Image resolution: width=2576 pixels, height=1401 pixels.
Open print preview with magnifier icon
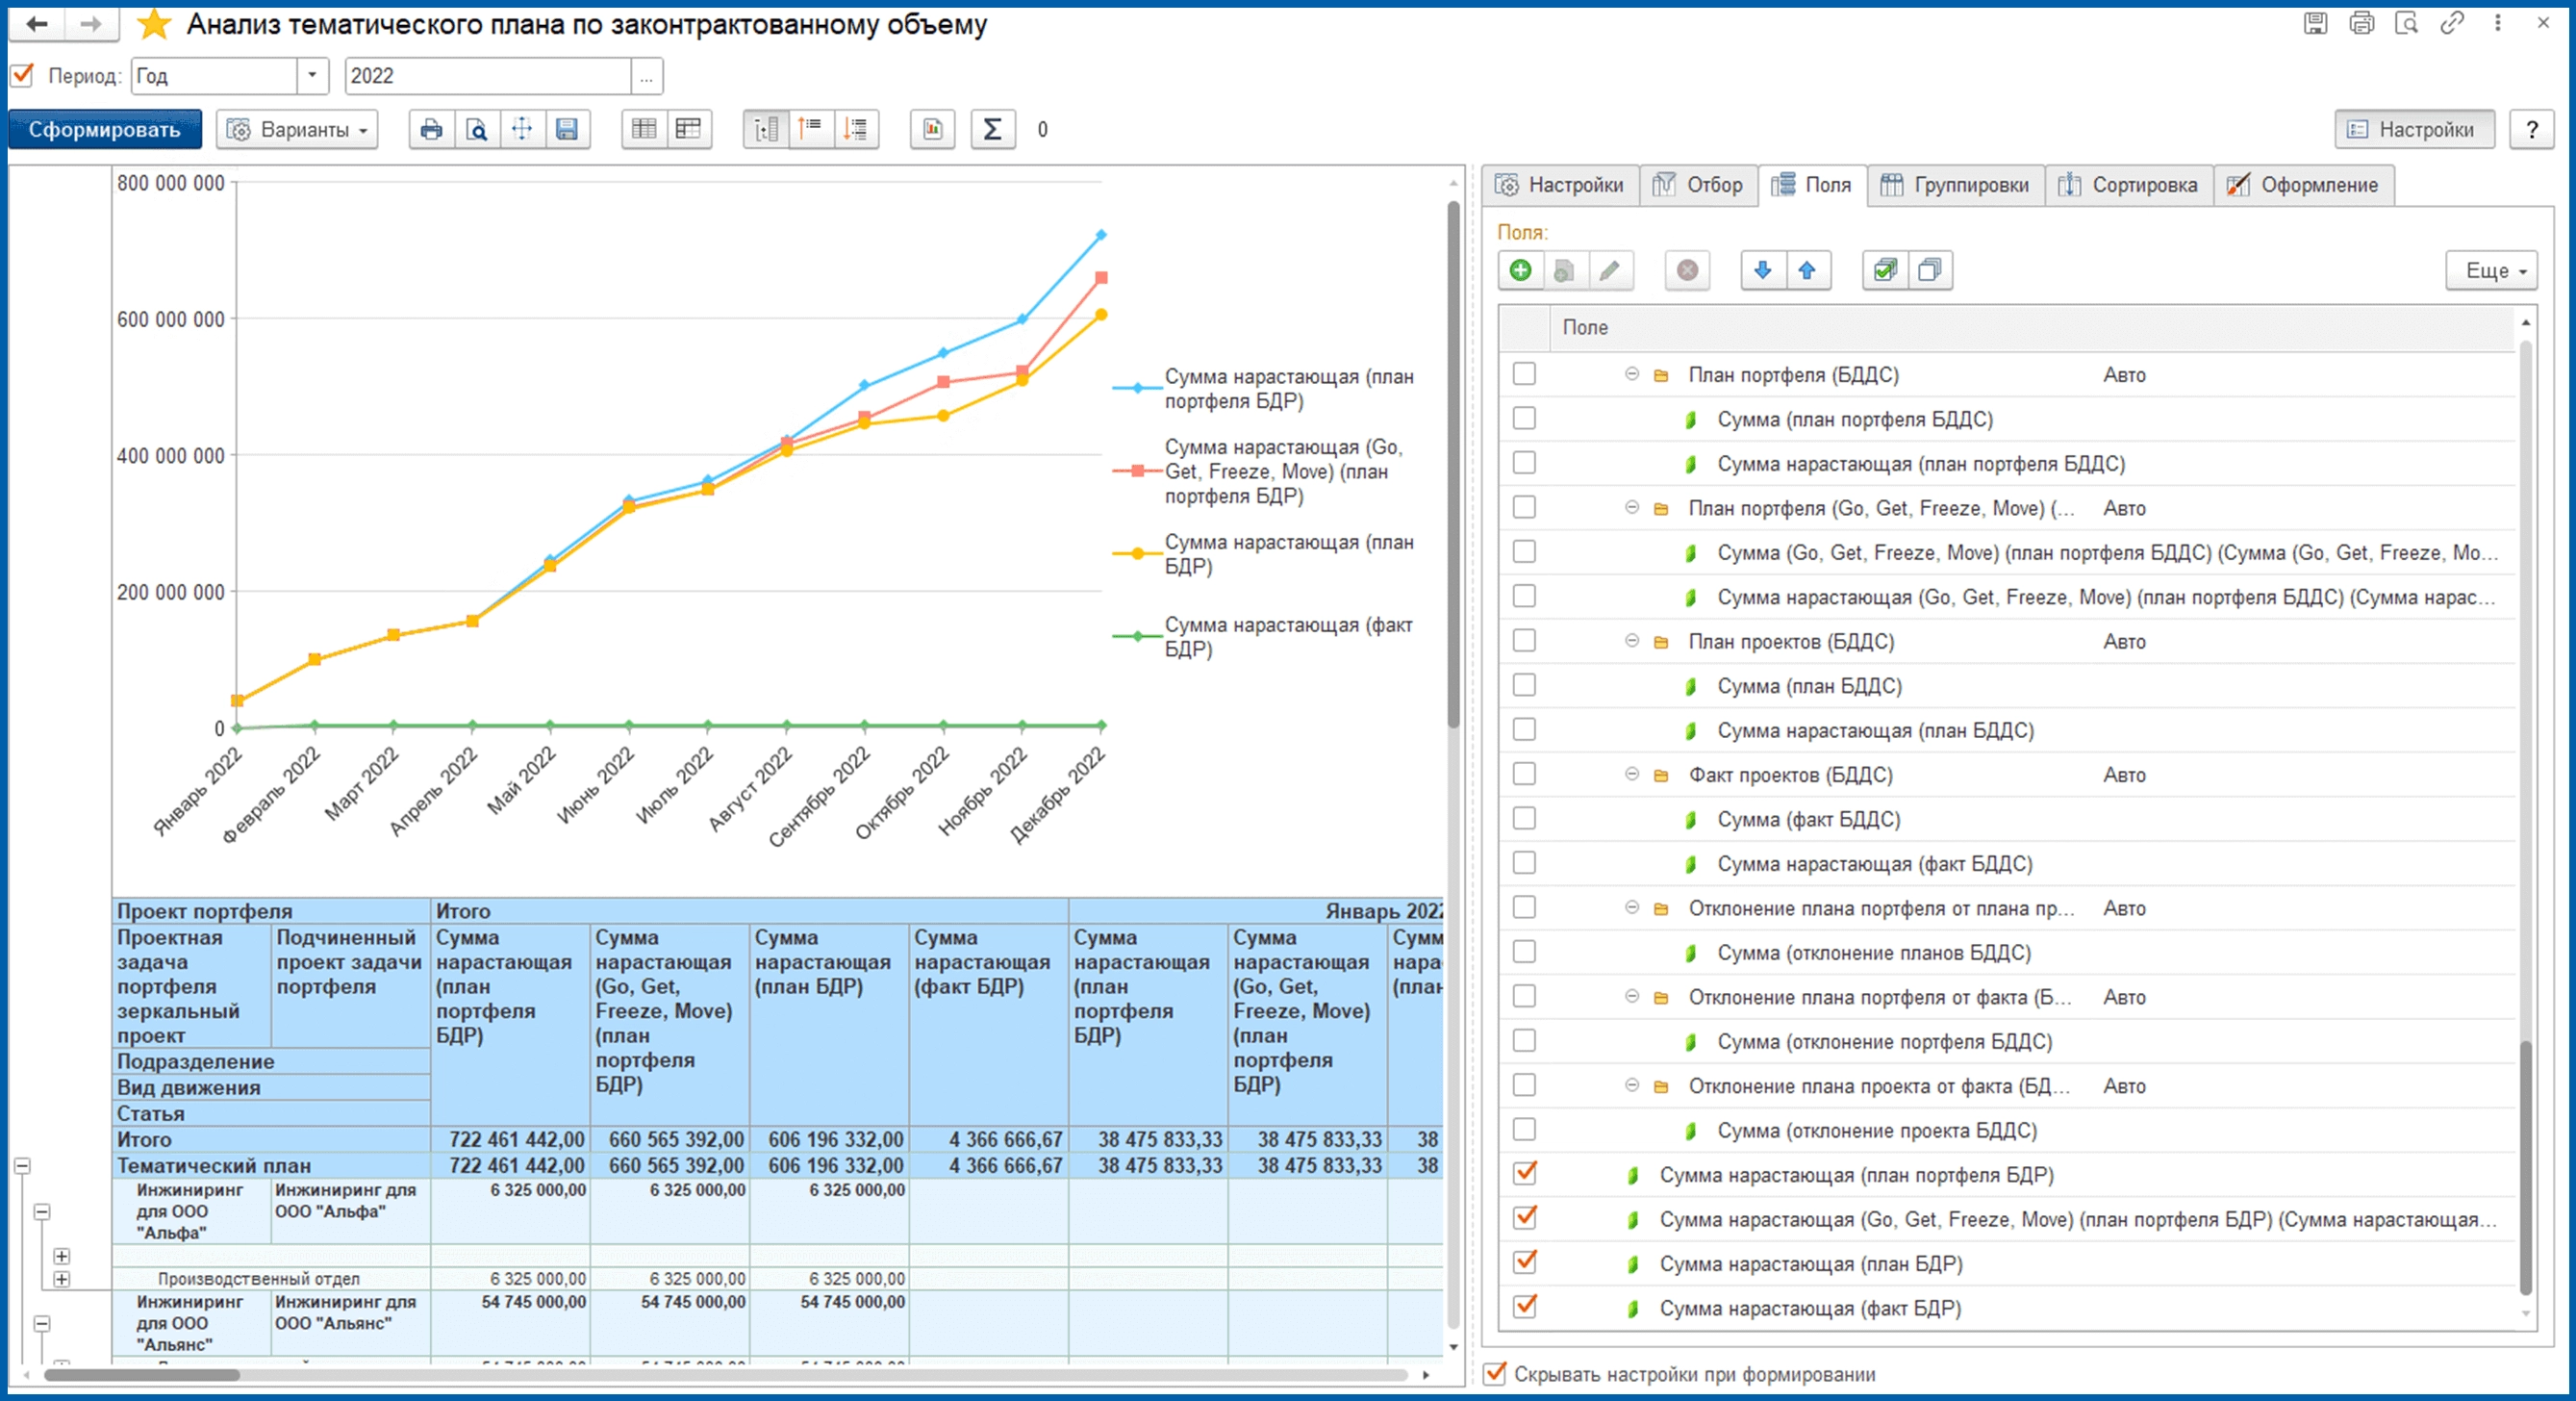pyautogui.click(x=477, y=129)
